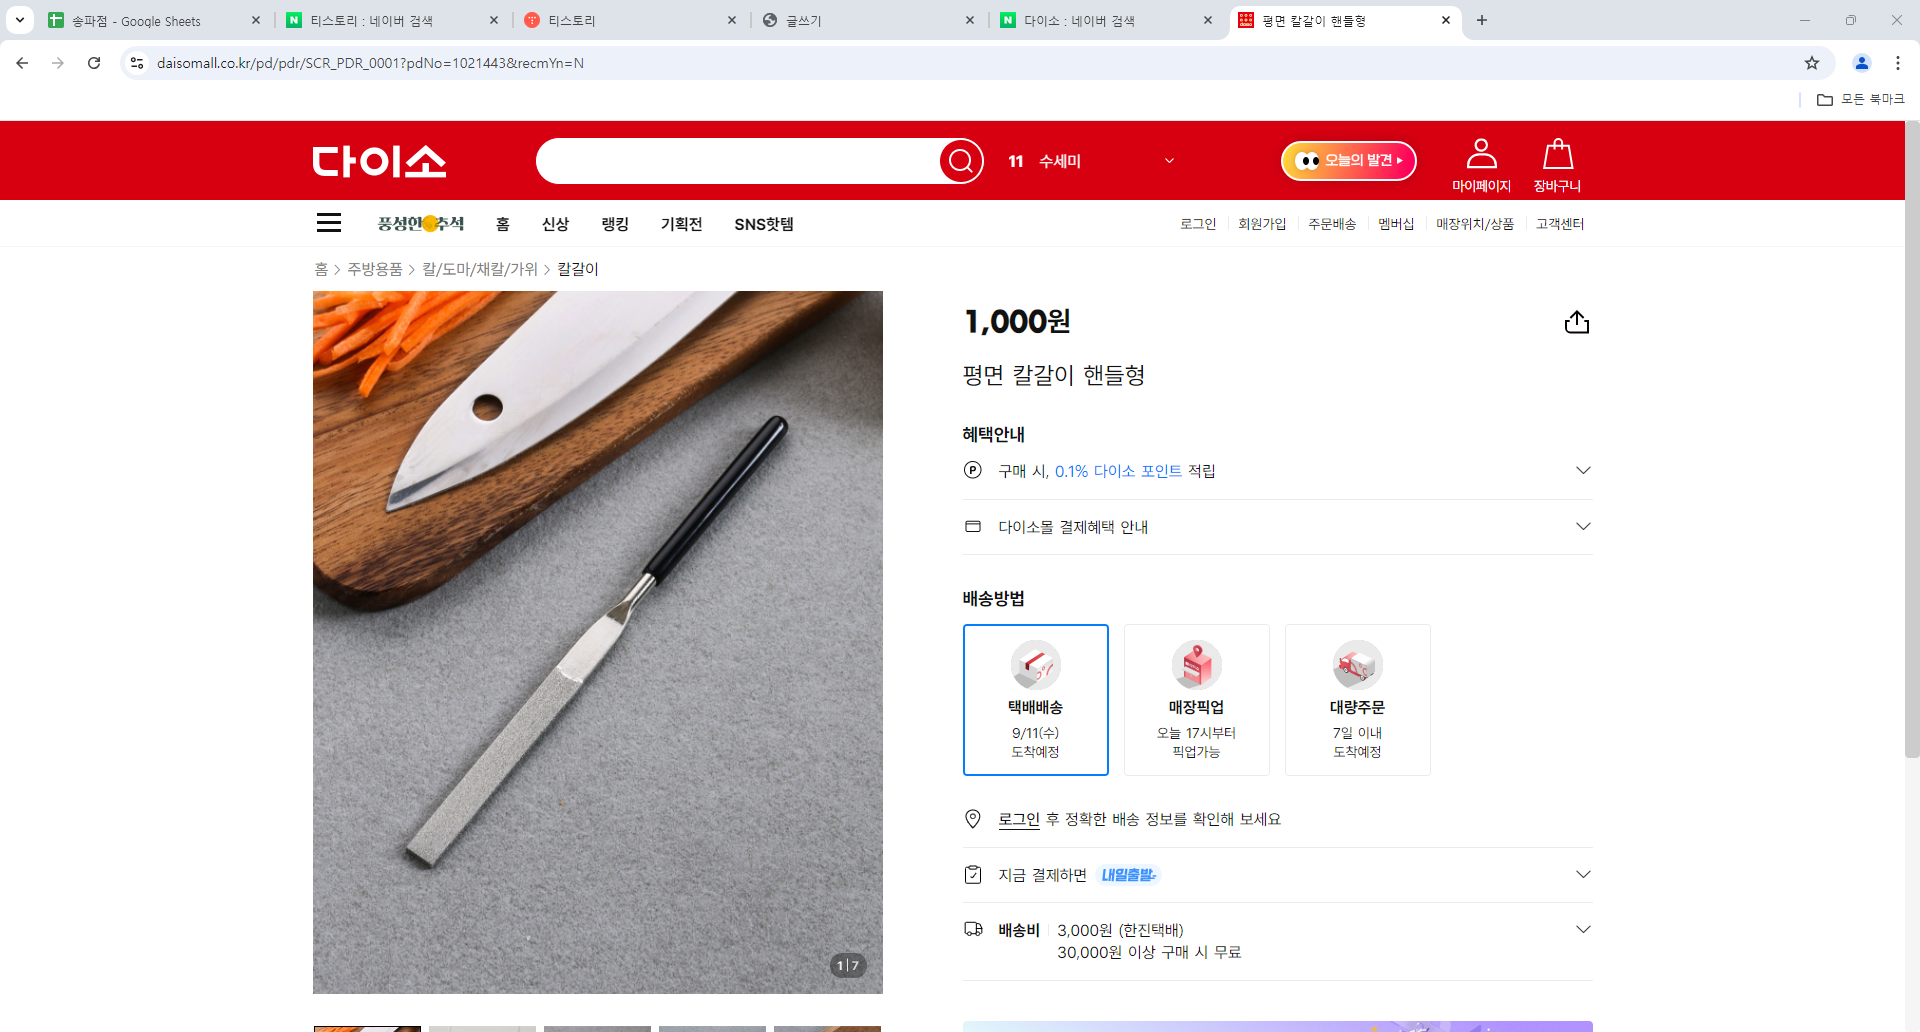Screen dimensions: 1920x1032
Task: Click the 회원가입 link
Action: coord(1262,224)
